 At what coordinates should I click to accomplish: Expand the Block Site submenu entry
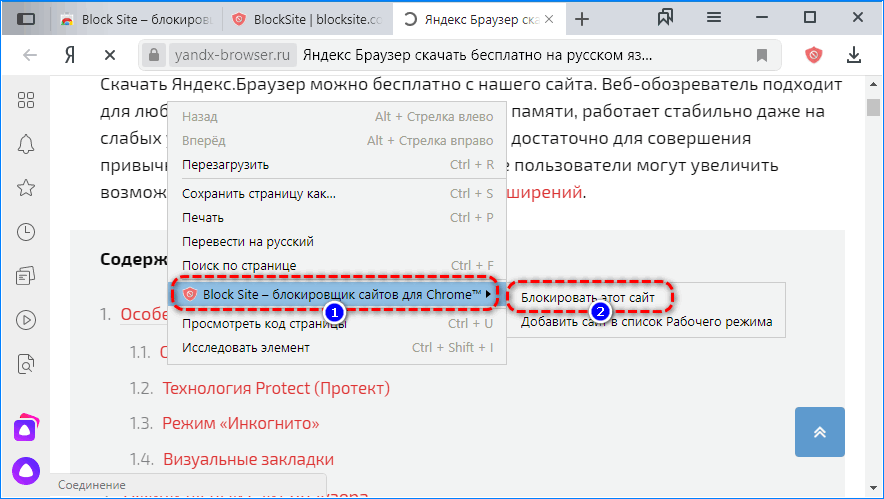click(x=336, y=294)
